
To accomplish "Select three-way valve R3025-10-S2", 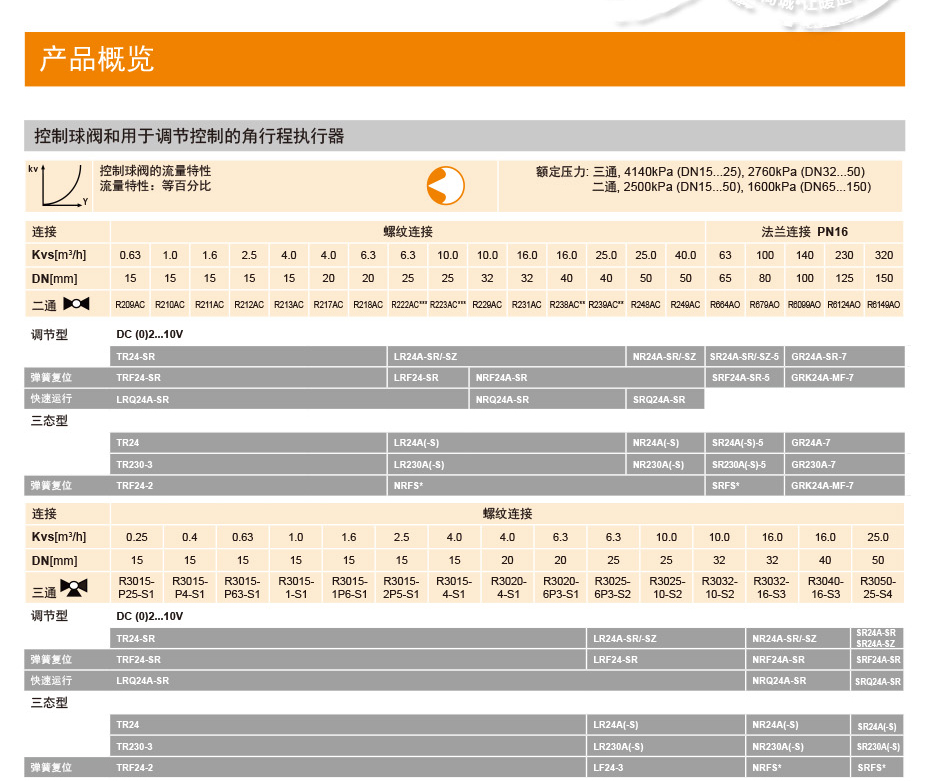I will click(x=667, y=588).
